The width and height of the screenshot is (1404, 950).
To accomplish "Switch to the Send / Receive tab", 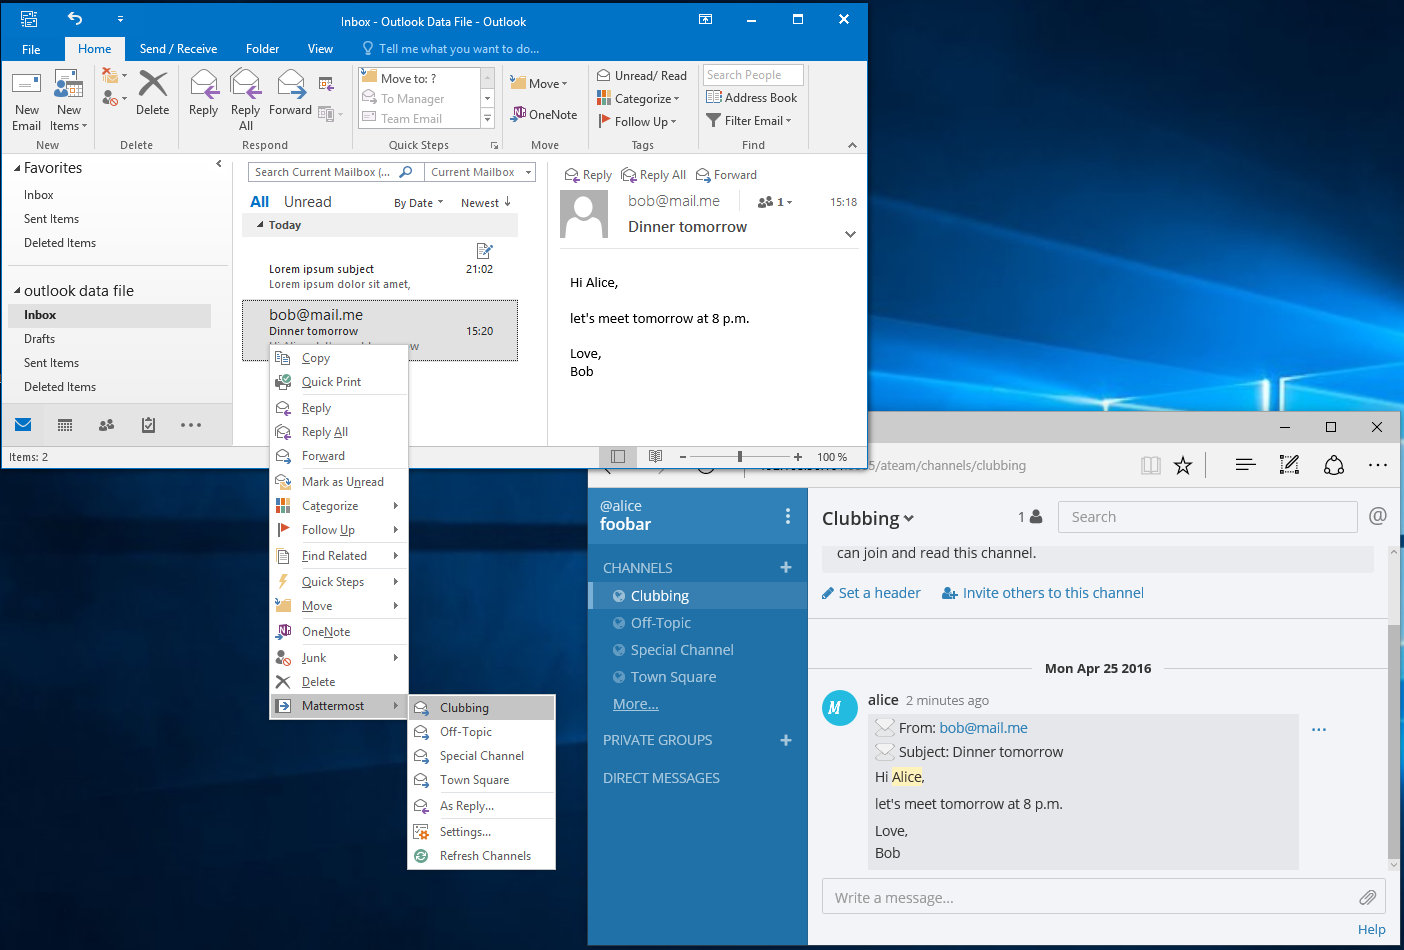I will pyautogui.click(x=178, y=49).
